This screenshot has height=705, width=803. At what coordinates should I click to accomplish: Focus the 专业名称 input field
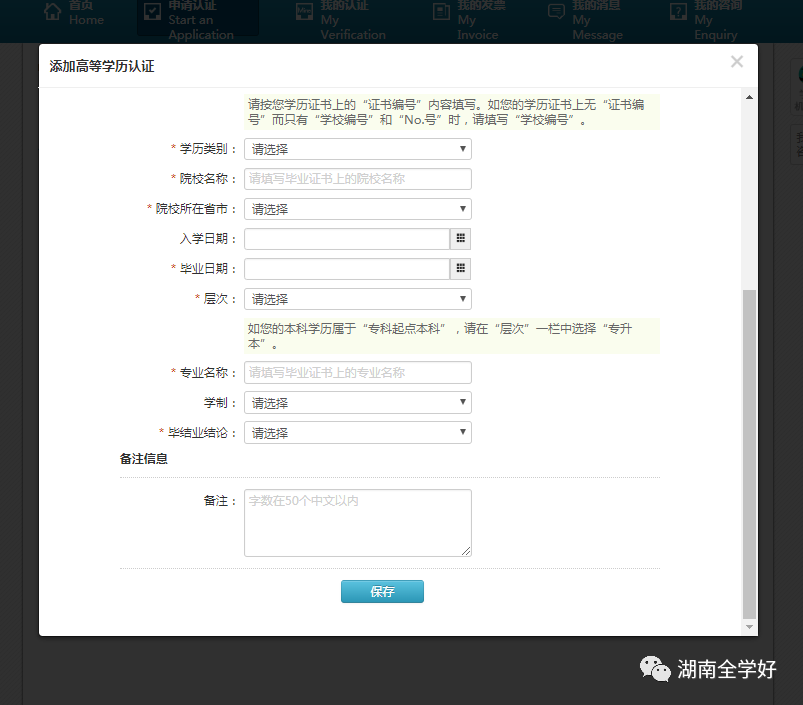[357, 373]
